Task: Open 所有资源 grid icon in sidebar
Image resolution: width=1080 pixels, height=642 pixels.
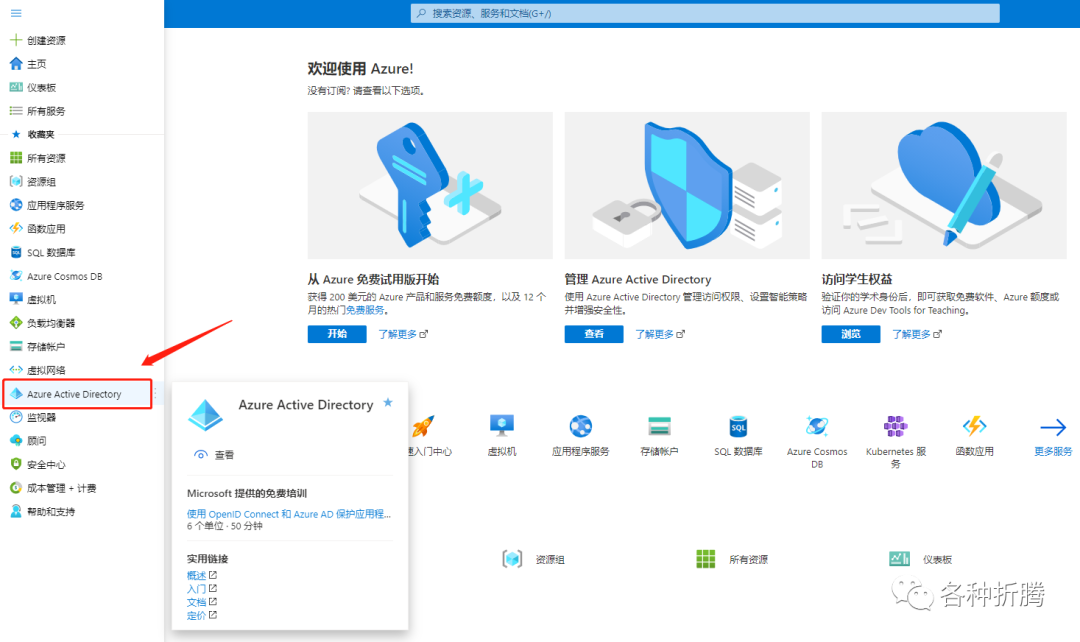Action: point(16,158)
